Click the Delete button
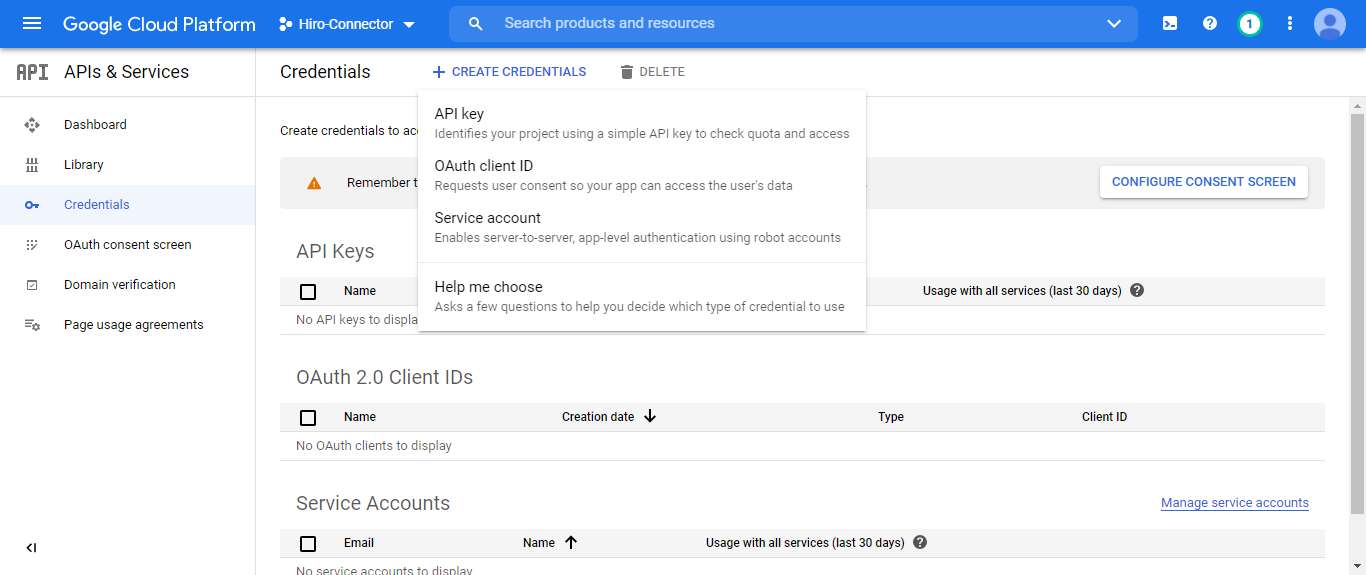The width and height of the screenshot is (1366, 575). coord(652,72)
